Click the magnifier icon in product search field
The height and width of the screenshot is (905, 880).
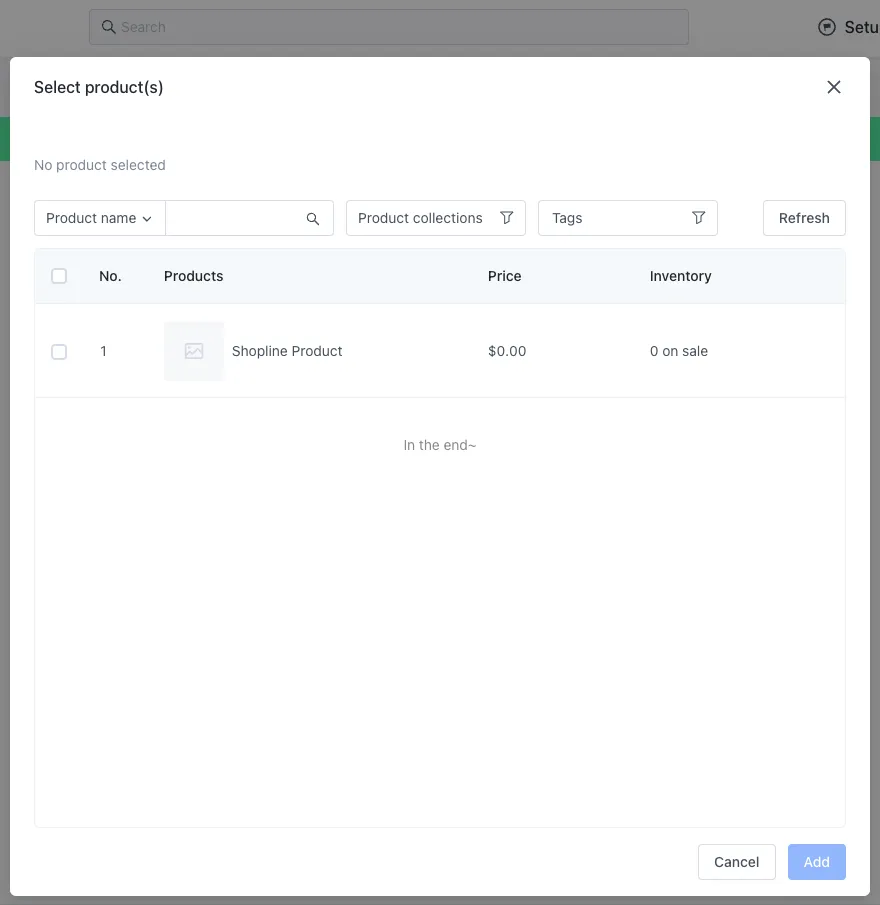(x=313, y=219)
